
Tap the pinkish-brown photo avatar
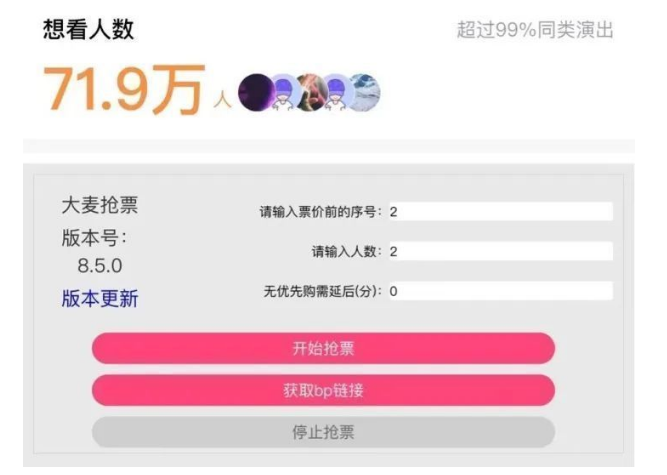[x=312, y=93]
